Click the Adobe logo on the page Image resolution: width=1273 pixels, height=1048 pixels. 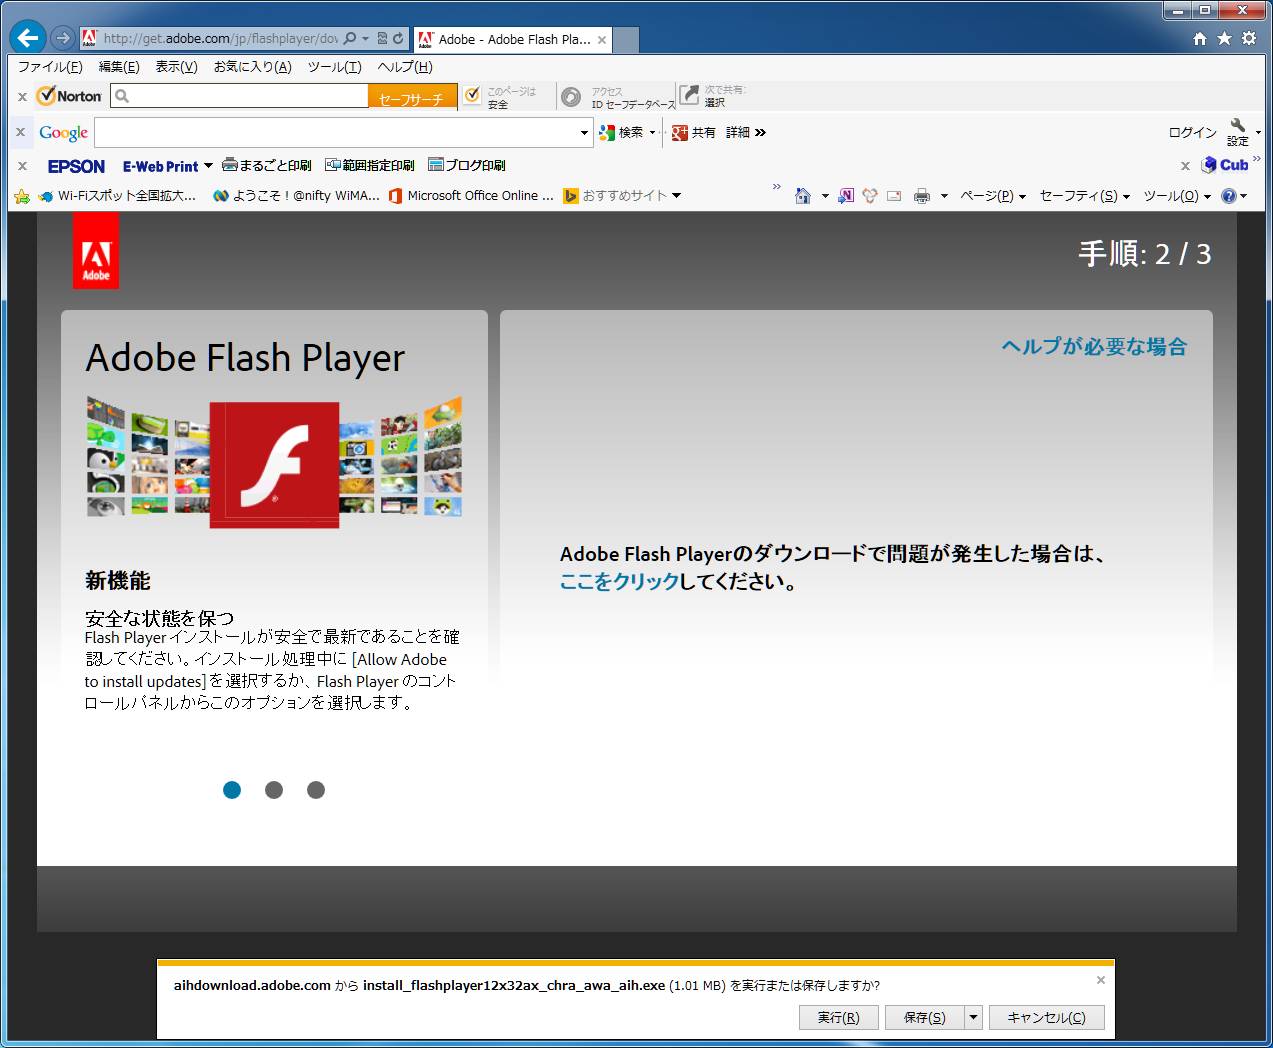(96, 251)
